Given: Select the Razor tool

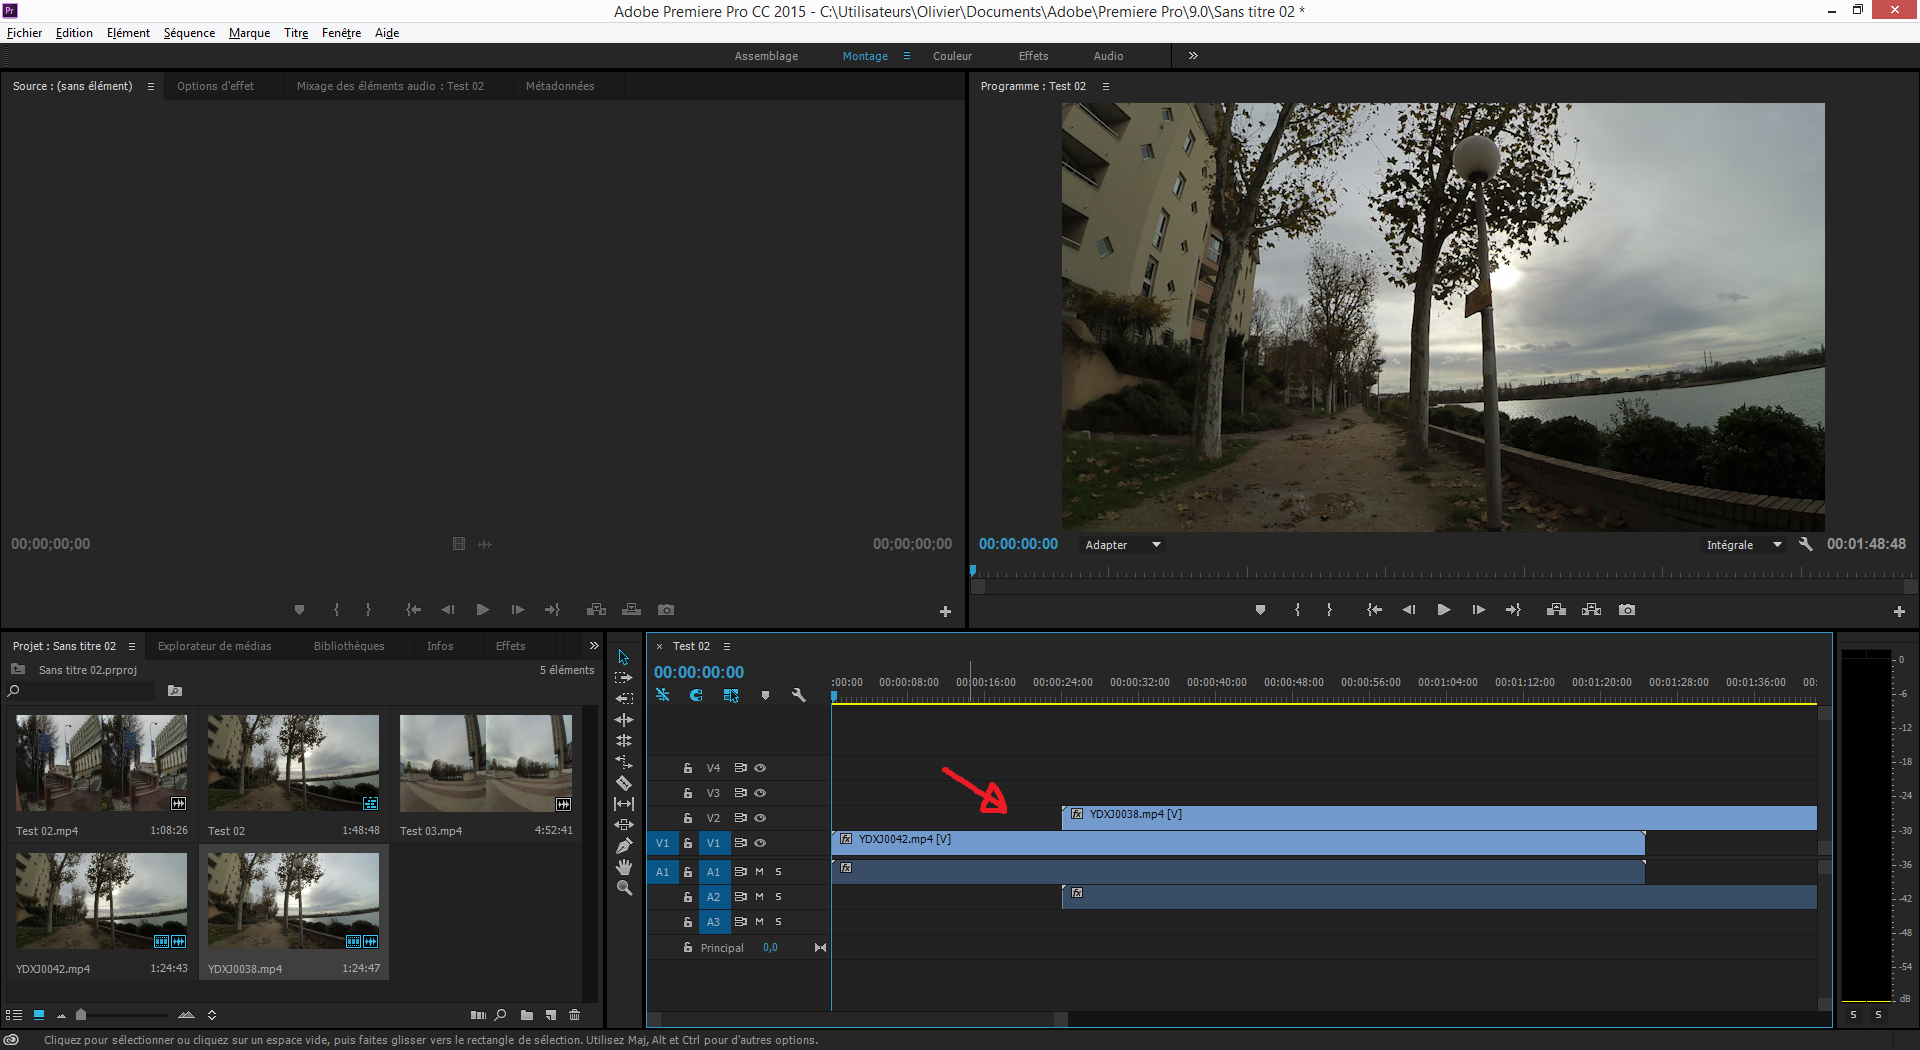Looking at the screenshot, I should click(x=624, y=783).
